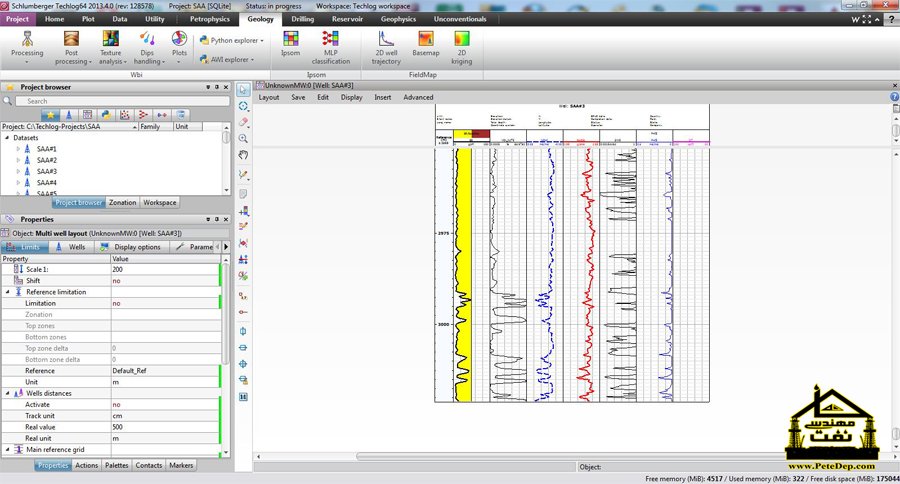Select the SAA#3 dataset row
900x484 pixels.
pyautogui.click(x=47, y=171)
